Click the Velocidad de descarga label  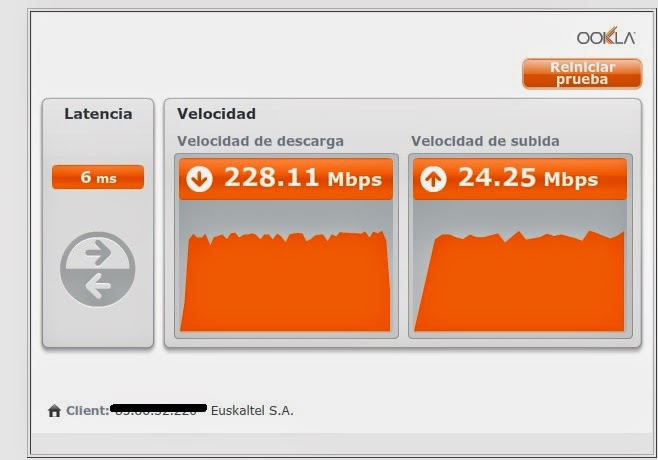point(260,141)
